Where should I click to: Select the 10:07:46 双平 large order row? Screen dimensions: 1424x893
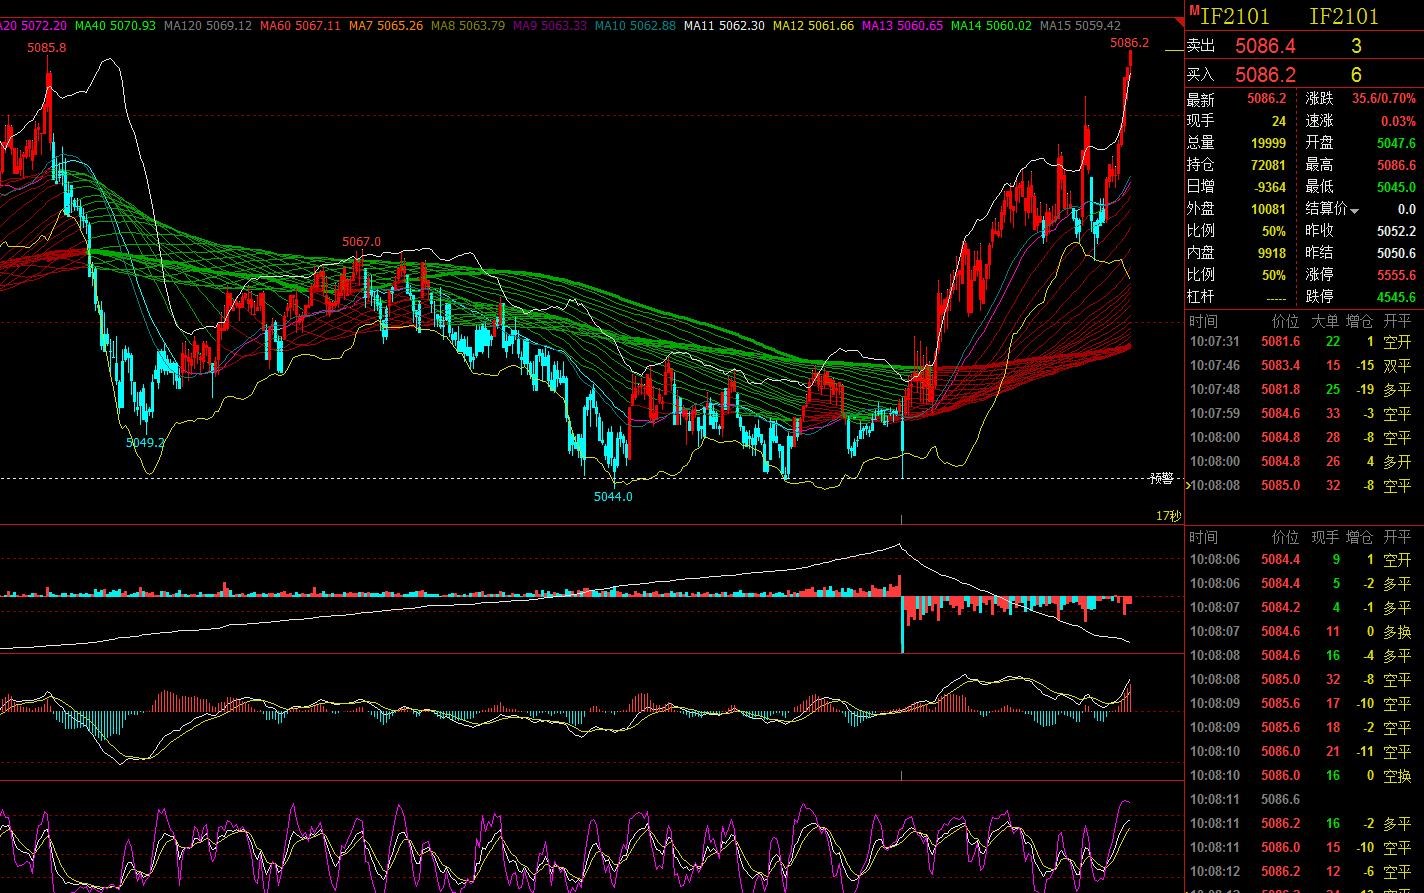tap(1302, 365)
